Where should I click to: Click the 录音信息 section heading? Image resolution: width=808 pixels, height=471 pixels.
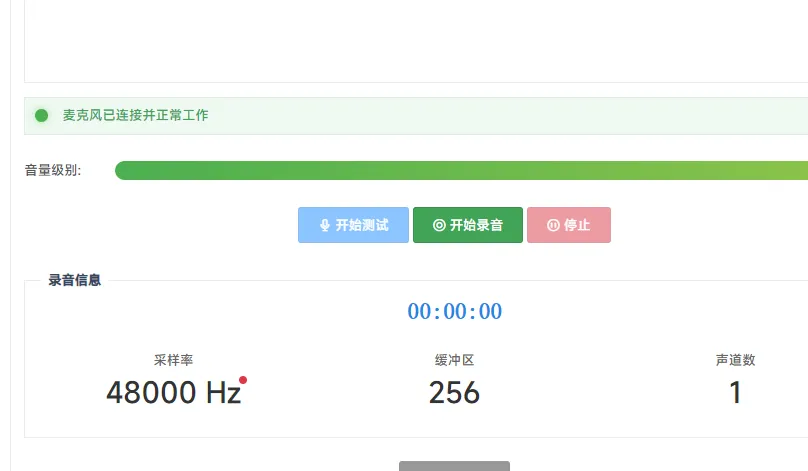click(75, 280)
